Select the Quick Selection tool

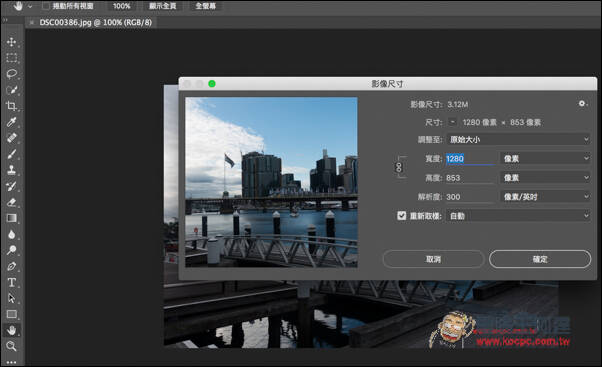coord(12,90)
